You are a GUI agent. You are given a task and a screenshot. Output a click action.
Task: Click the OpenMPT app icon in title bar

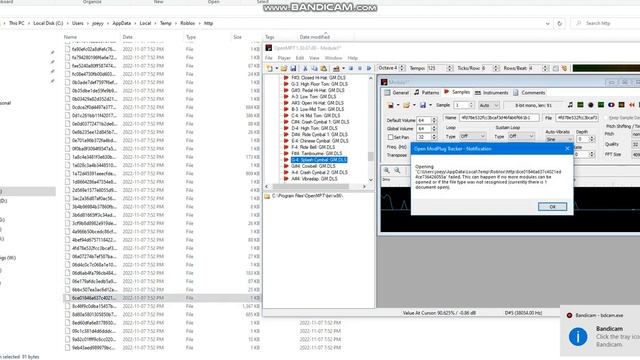coord(269,48)
